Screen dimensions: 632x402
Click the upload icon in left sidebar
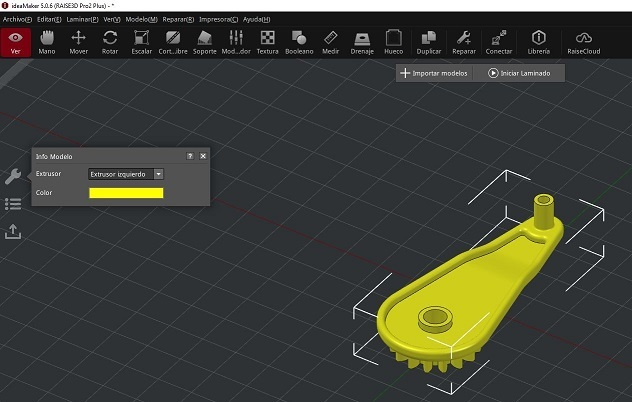[x=13, y=231]
